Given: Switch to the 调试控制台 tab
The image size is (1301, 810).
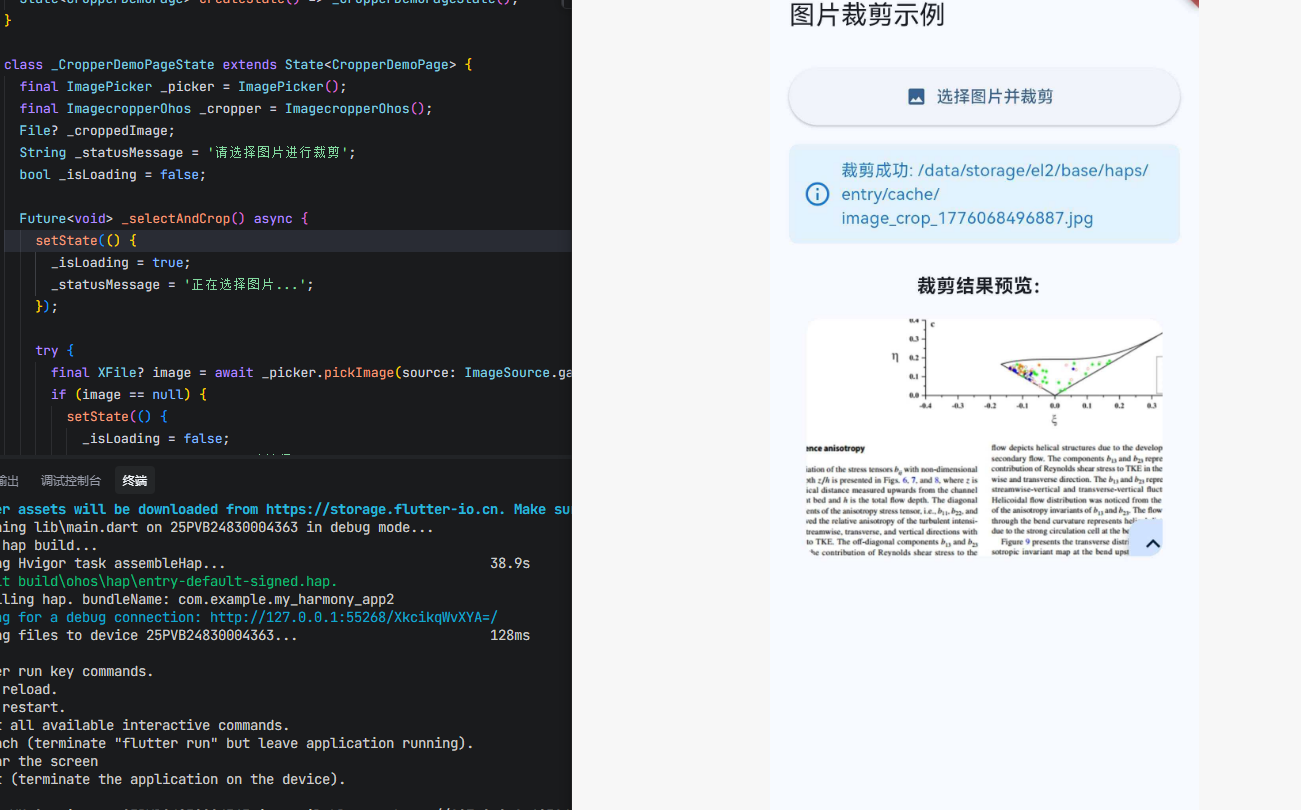Looking at the screenshot, I should 71,481.
